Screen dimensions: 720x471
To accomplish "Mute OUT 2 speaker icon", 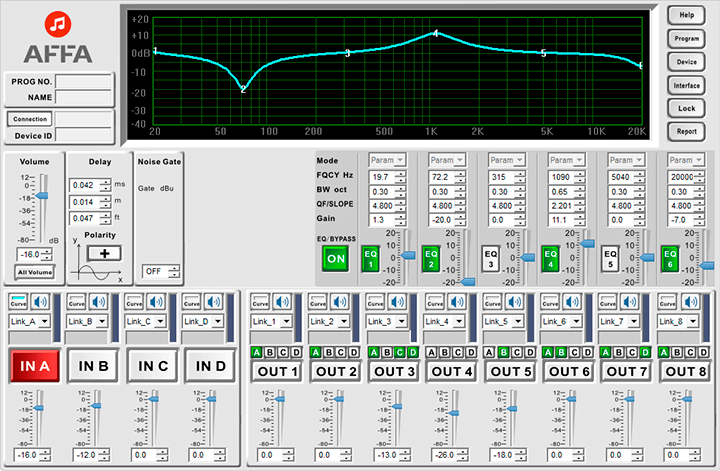I will click(x=340, y=302).
